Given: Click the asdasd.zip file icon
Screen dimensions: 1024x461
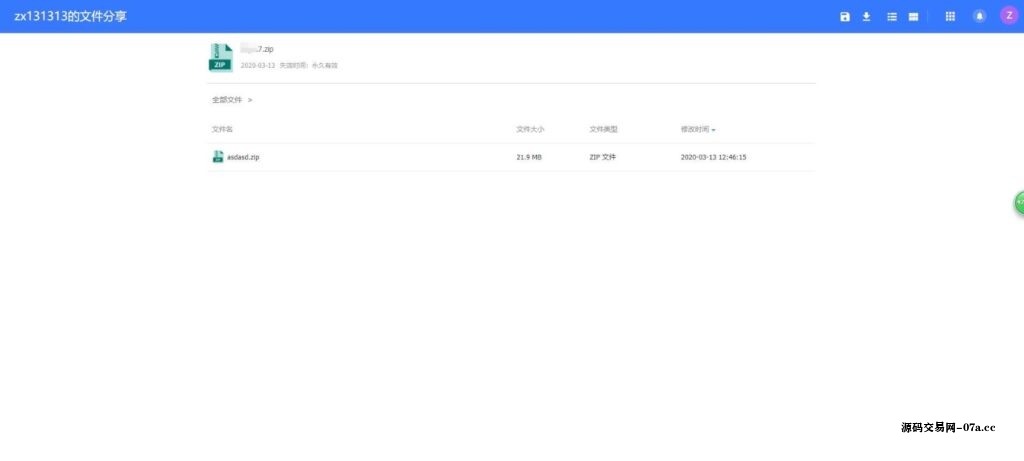Looking at the screenshot, I should click(x=218, y=157).
